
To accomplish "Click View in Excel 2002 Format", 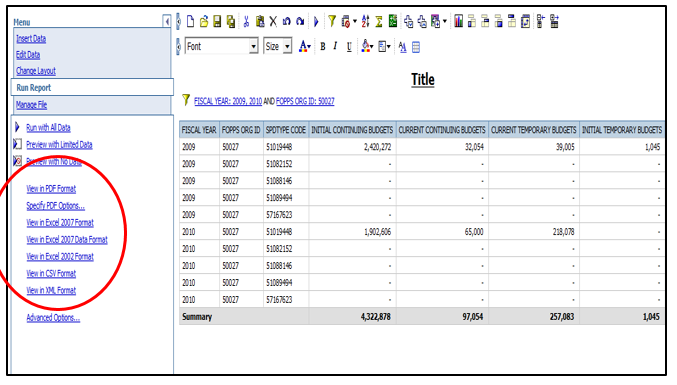I will [60, 256].
